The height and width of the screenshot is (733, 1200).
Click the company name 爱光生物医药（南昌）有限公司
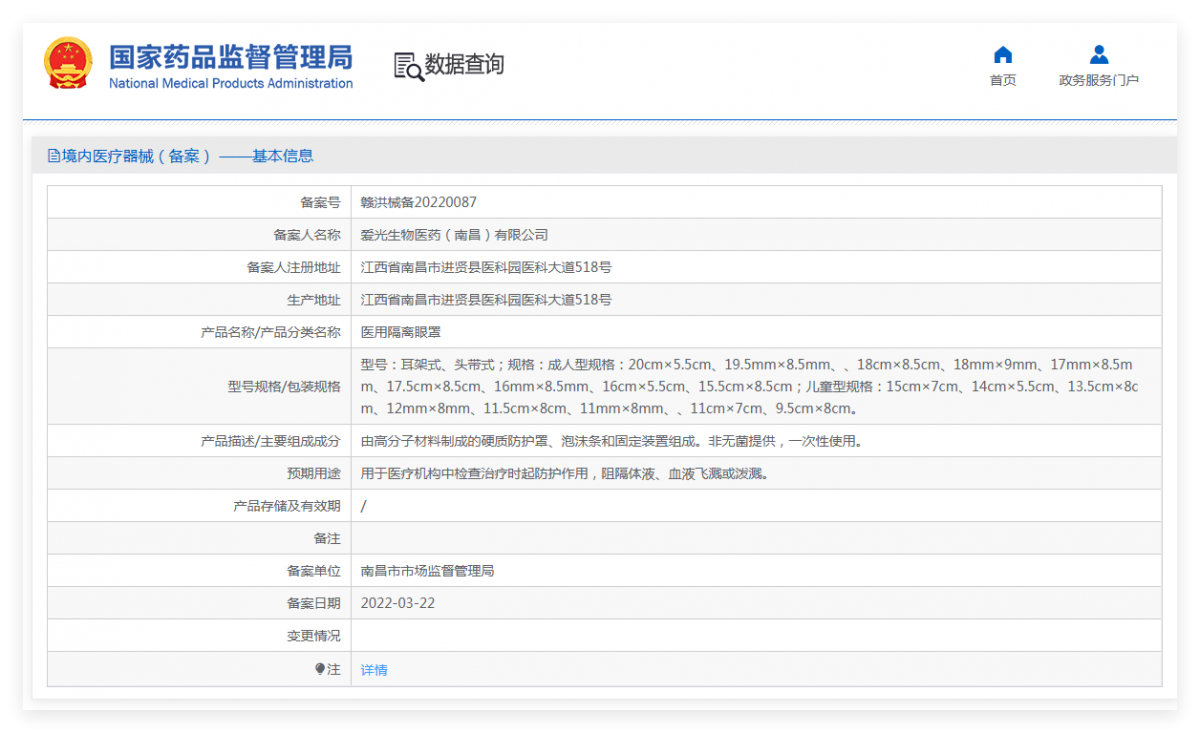click(454, 235)
